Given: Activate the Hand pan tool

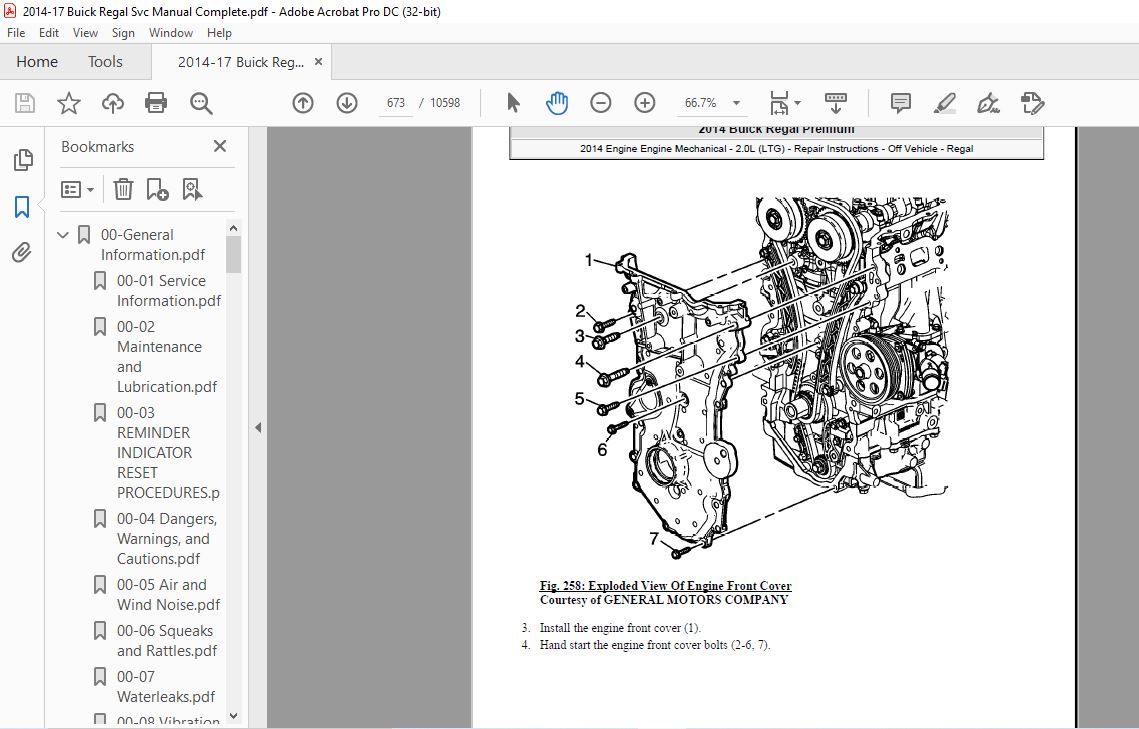Looking at the screenshot, I should tap(557, 103).
